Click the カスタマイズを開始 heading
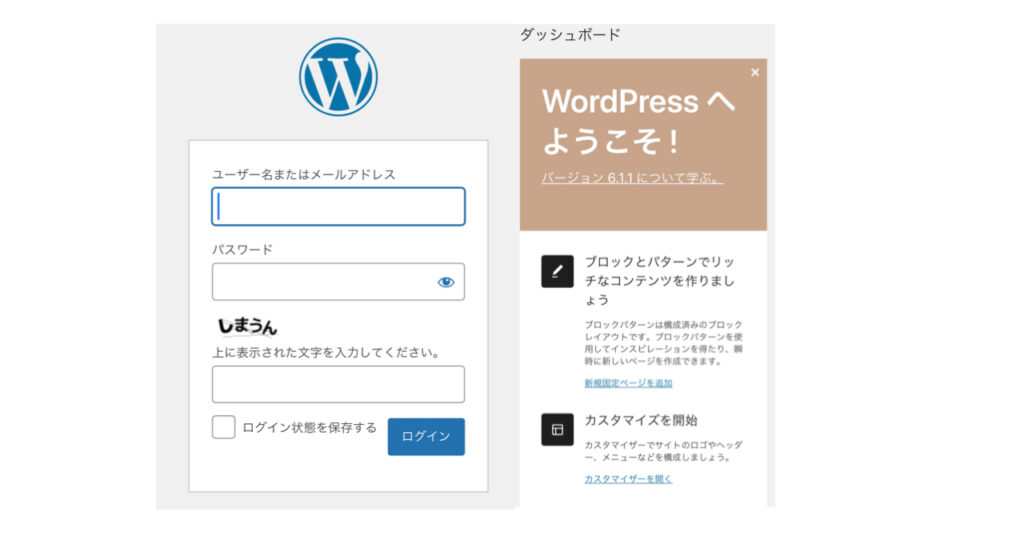 tap(641, 420)
